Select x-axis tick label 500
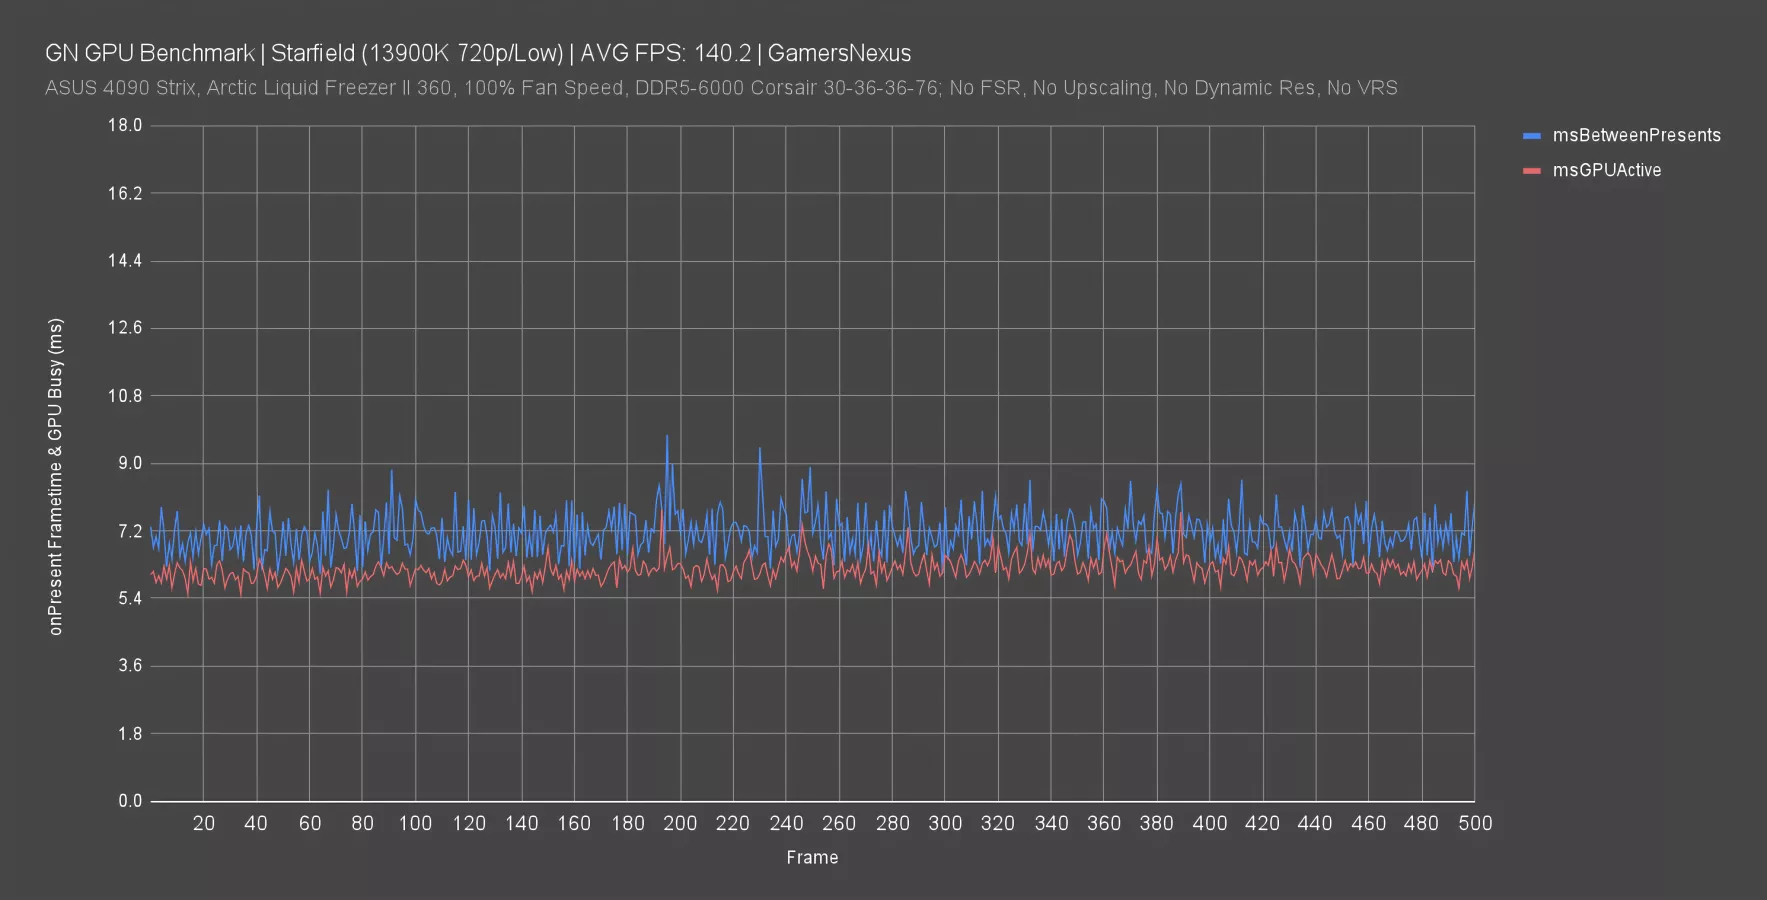The width and height of the screenshot is (1767, 900). (x=1474, y=823)
